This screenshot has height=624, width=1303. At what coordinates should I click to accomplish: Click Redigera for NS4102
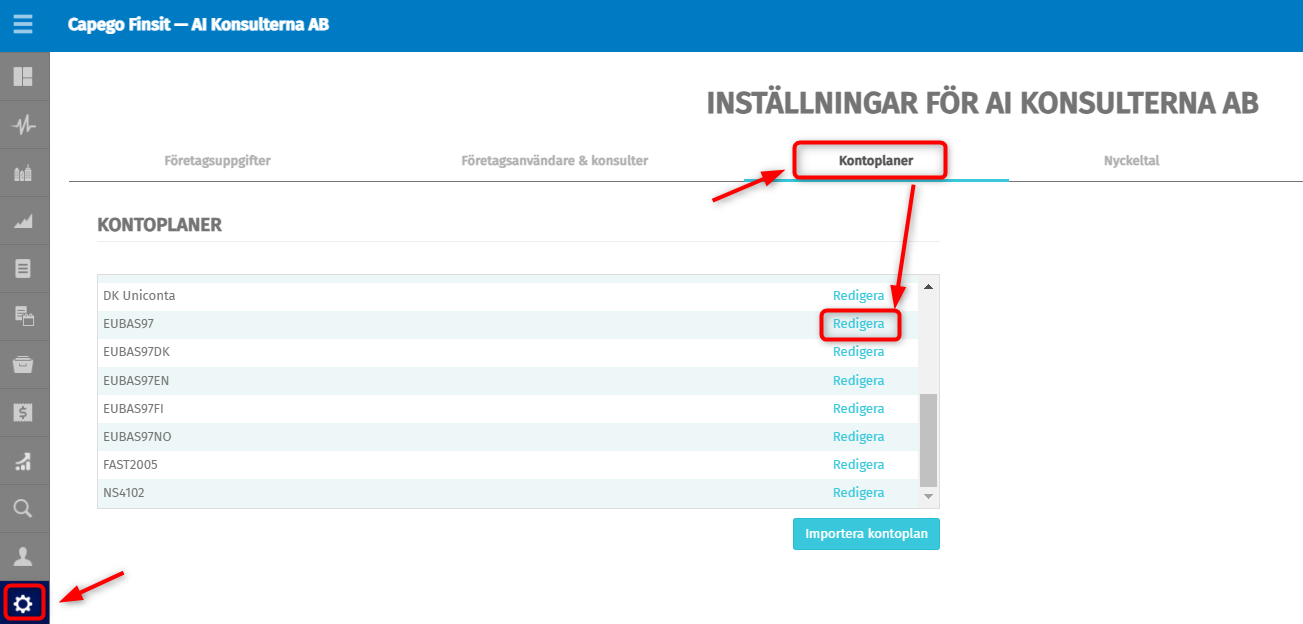tap(859, 492)
